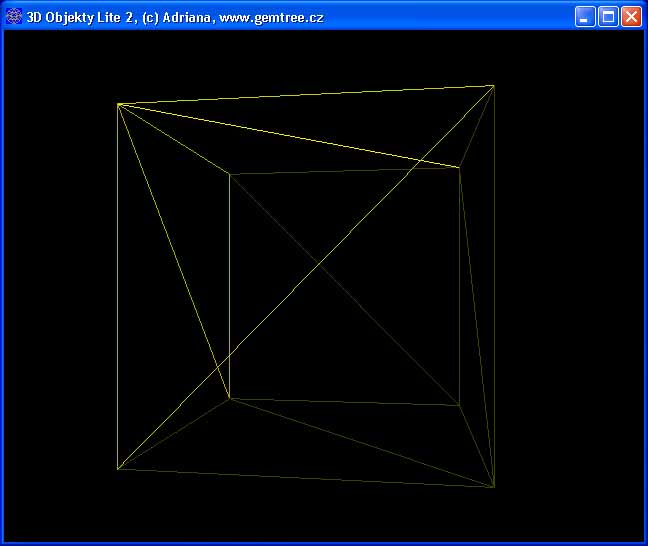
Task: Select the inner square's bottom-right corner
Action: pyautogui.click(x=459, y=406)
